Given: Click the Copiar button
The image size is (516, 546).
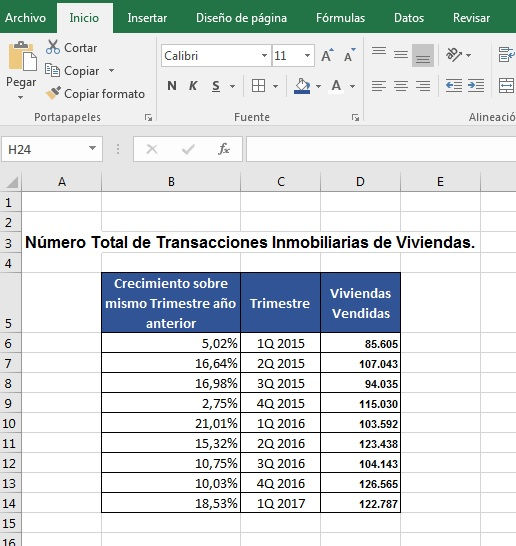Looking at the screenshot, I should [x=72, y=71].
